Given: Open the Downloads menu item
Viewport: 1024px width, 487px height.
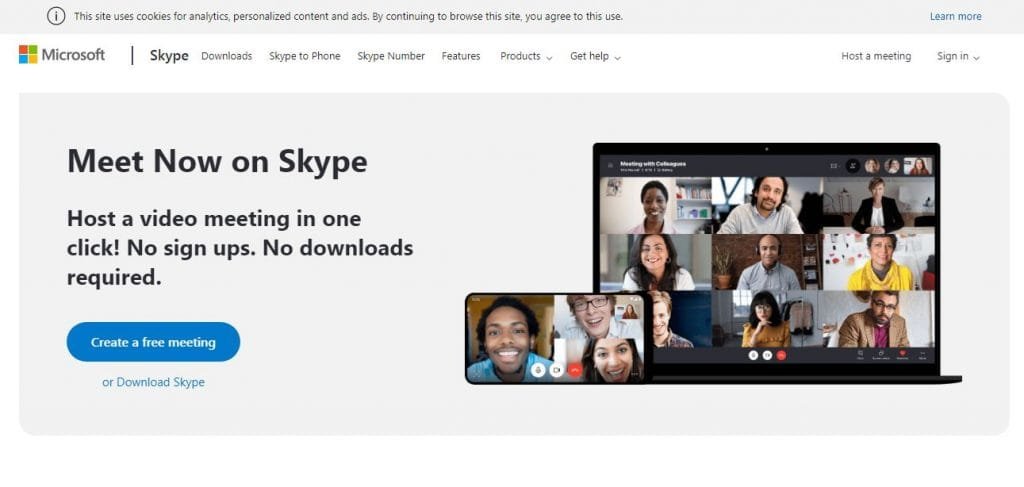Looking at the screenshot, I should (227, 56).
